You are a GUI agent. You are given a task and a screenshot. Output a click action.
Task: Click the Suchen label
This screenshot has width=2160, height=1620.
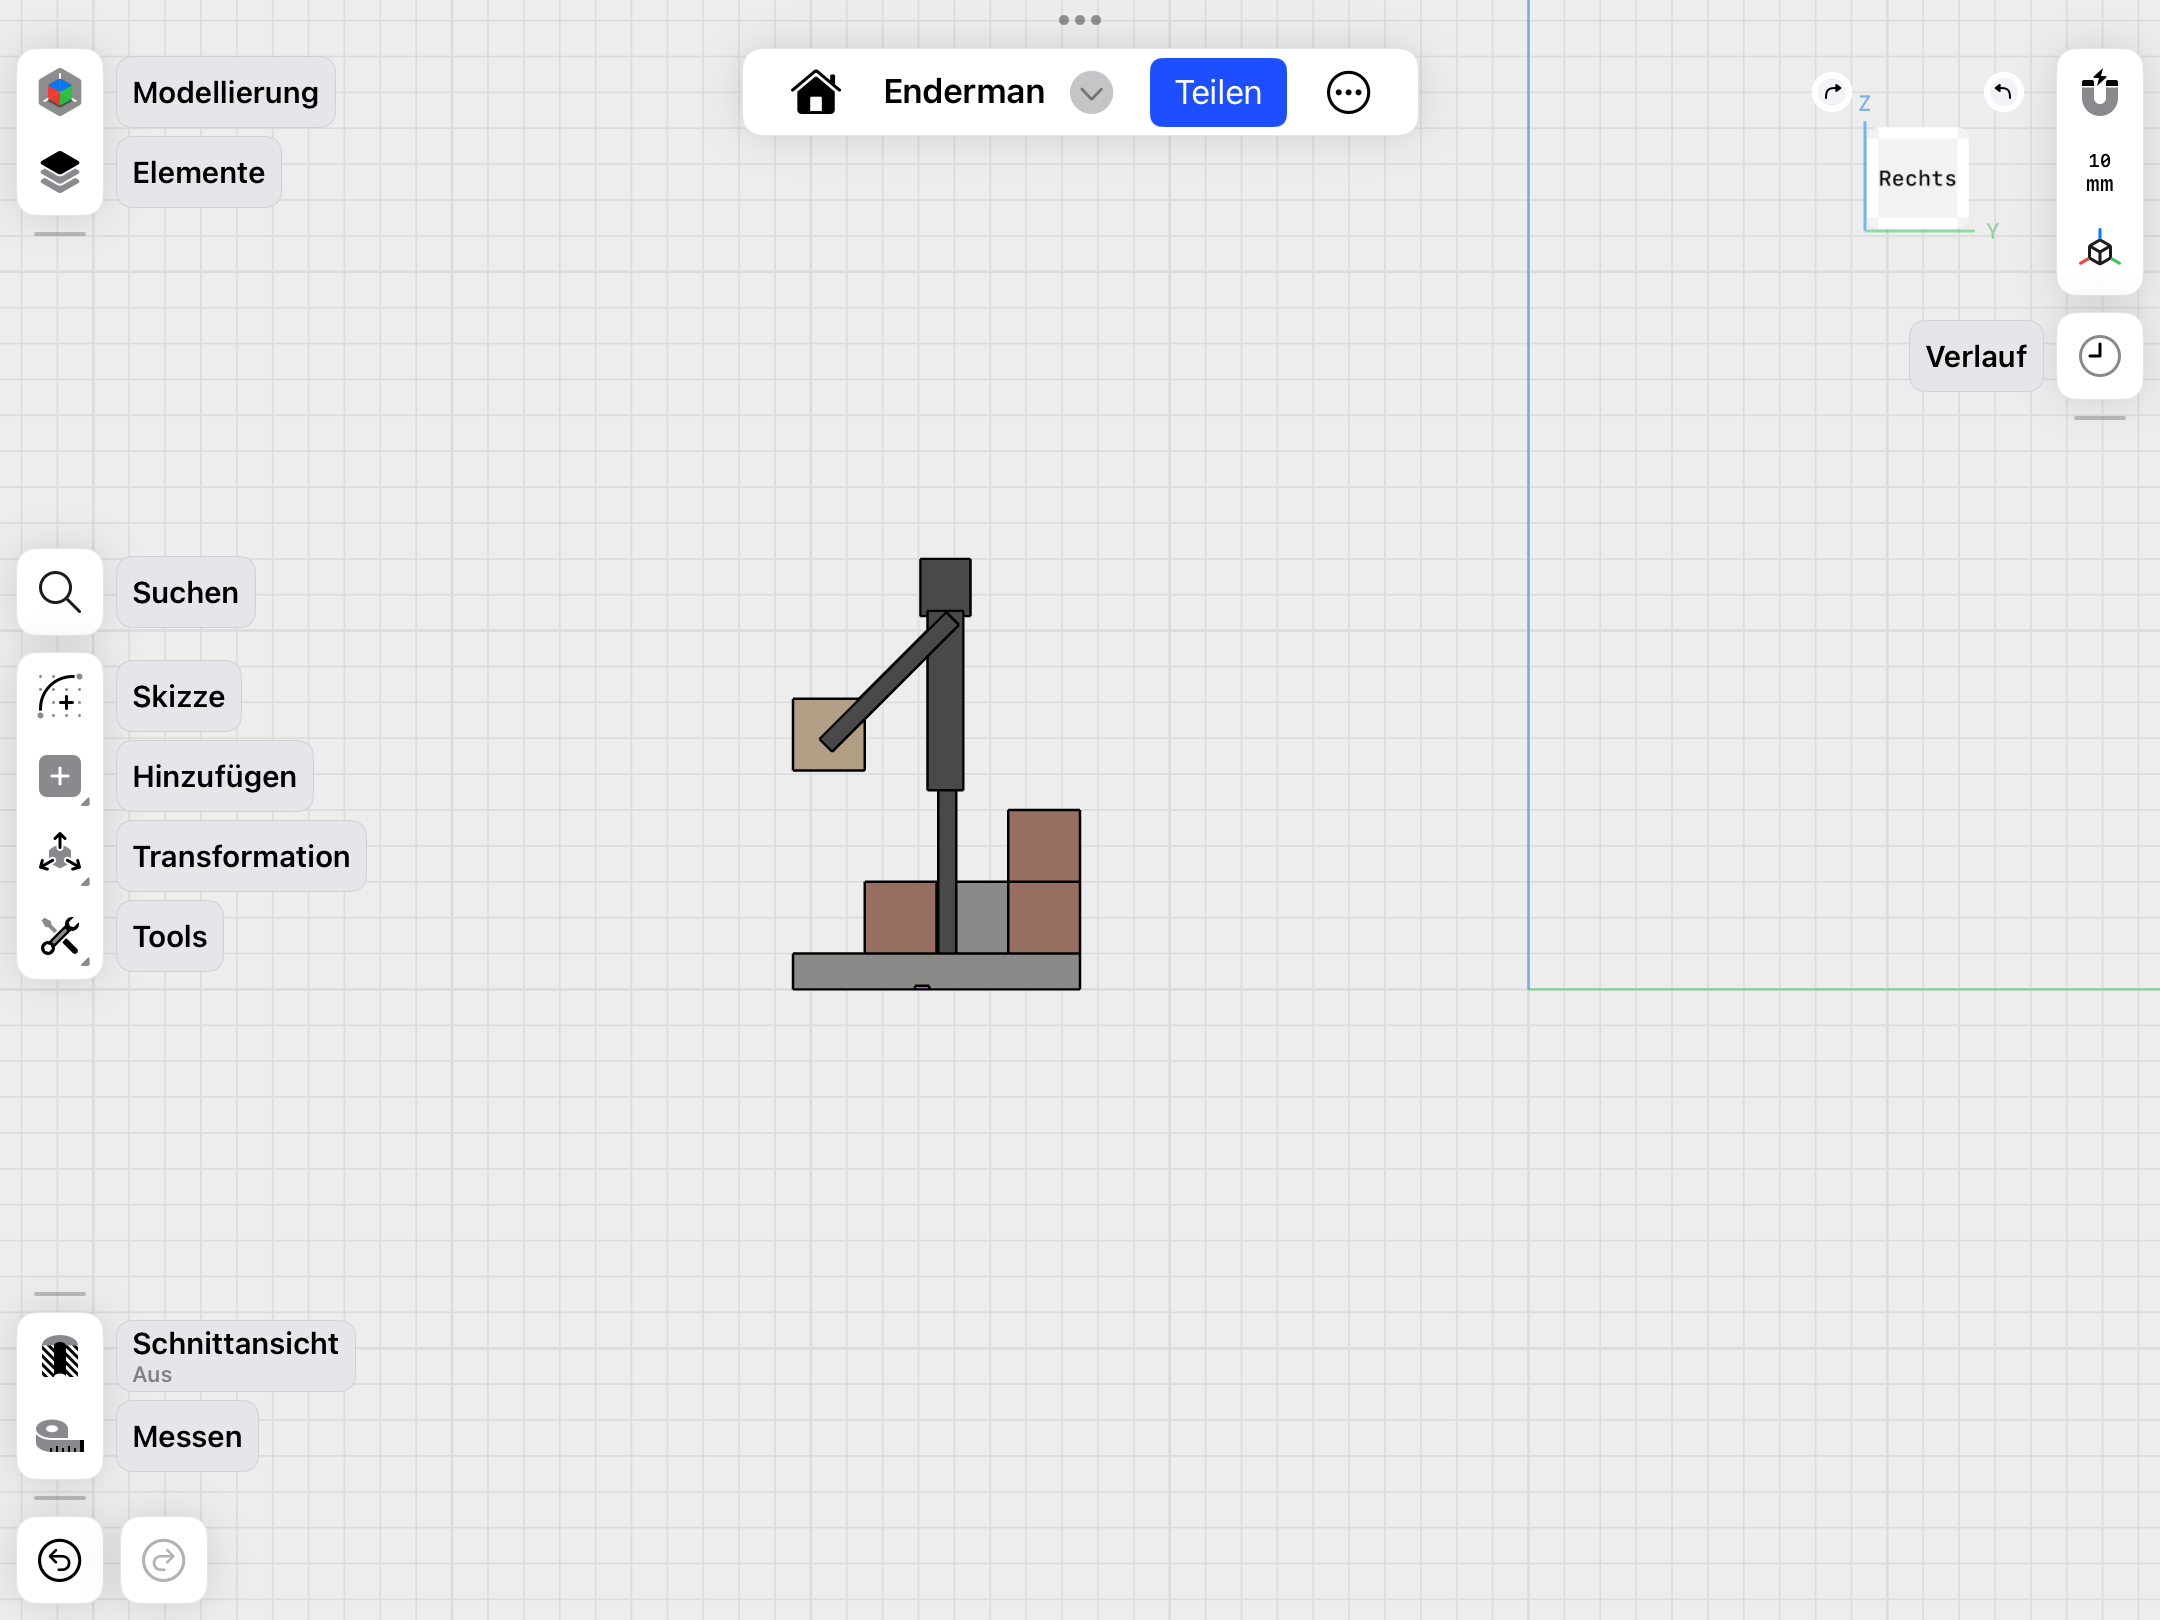point(186,592)
